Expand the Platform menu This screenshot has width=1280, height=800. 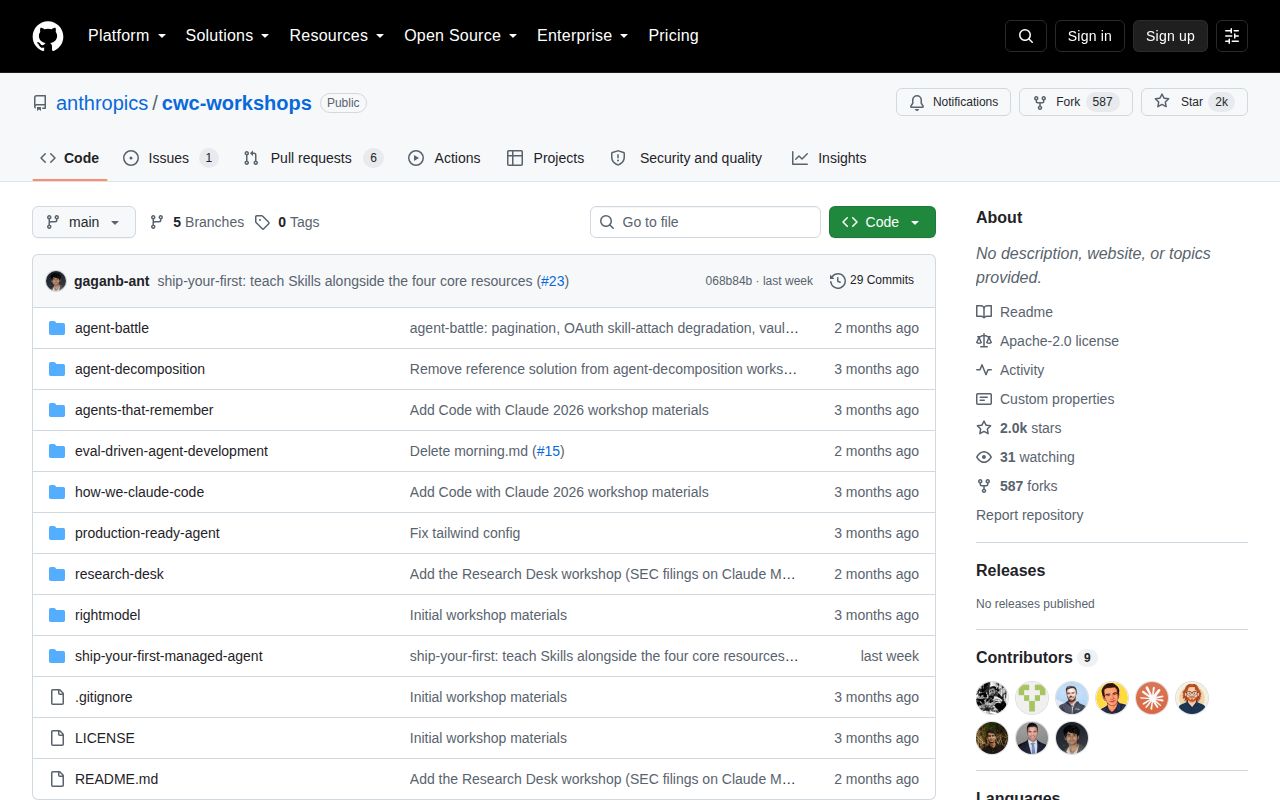126,36
